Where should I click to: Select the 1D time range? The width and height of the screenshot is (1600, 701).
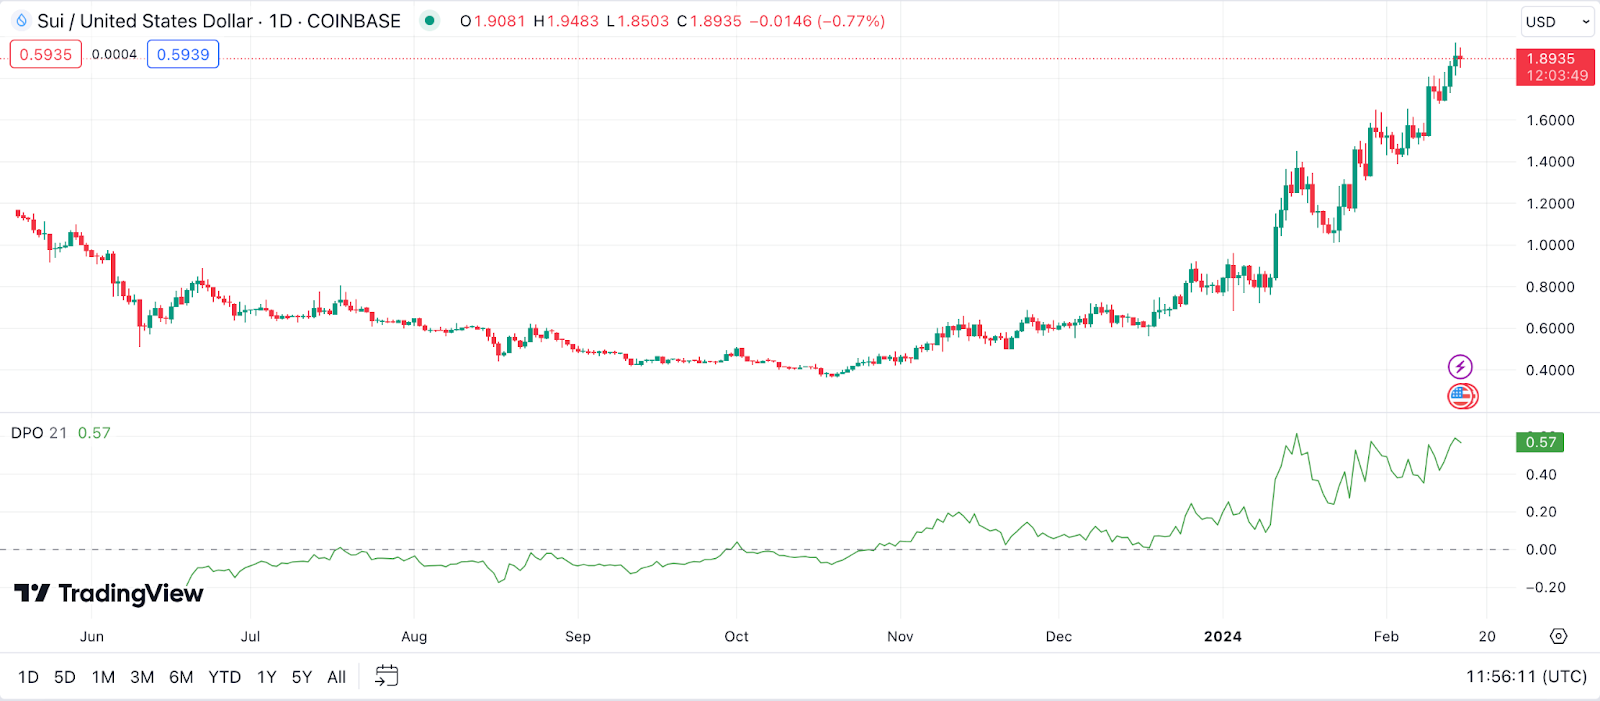pos(29,677)
